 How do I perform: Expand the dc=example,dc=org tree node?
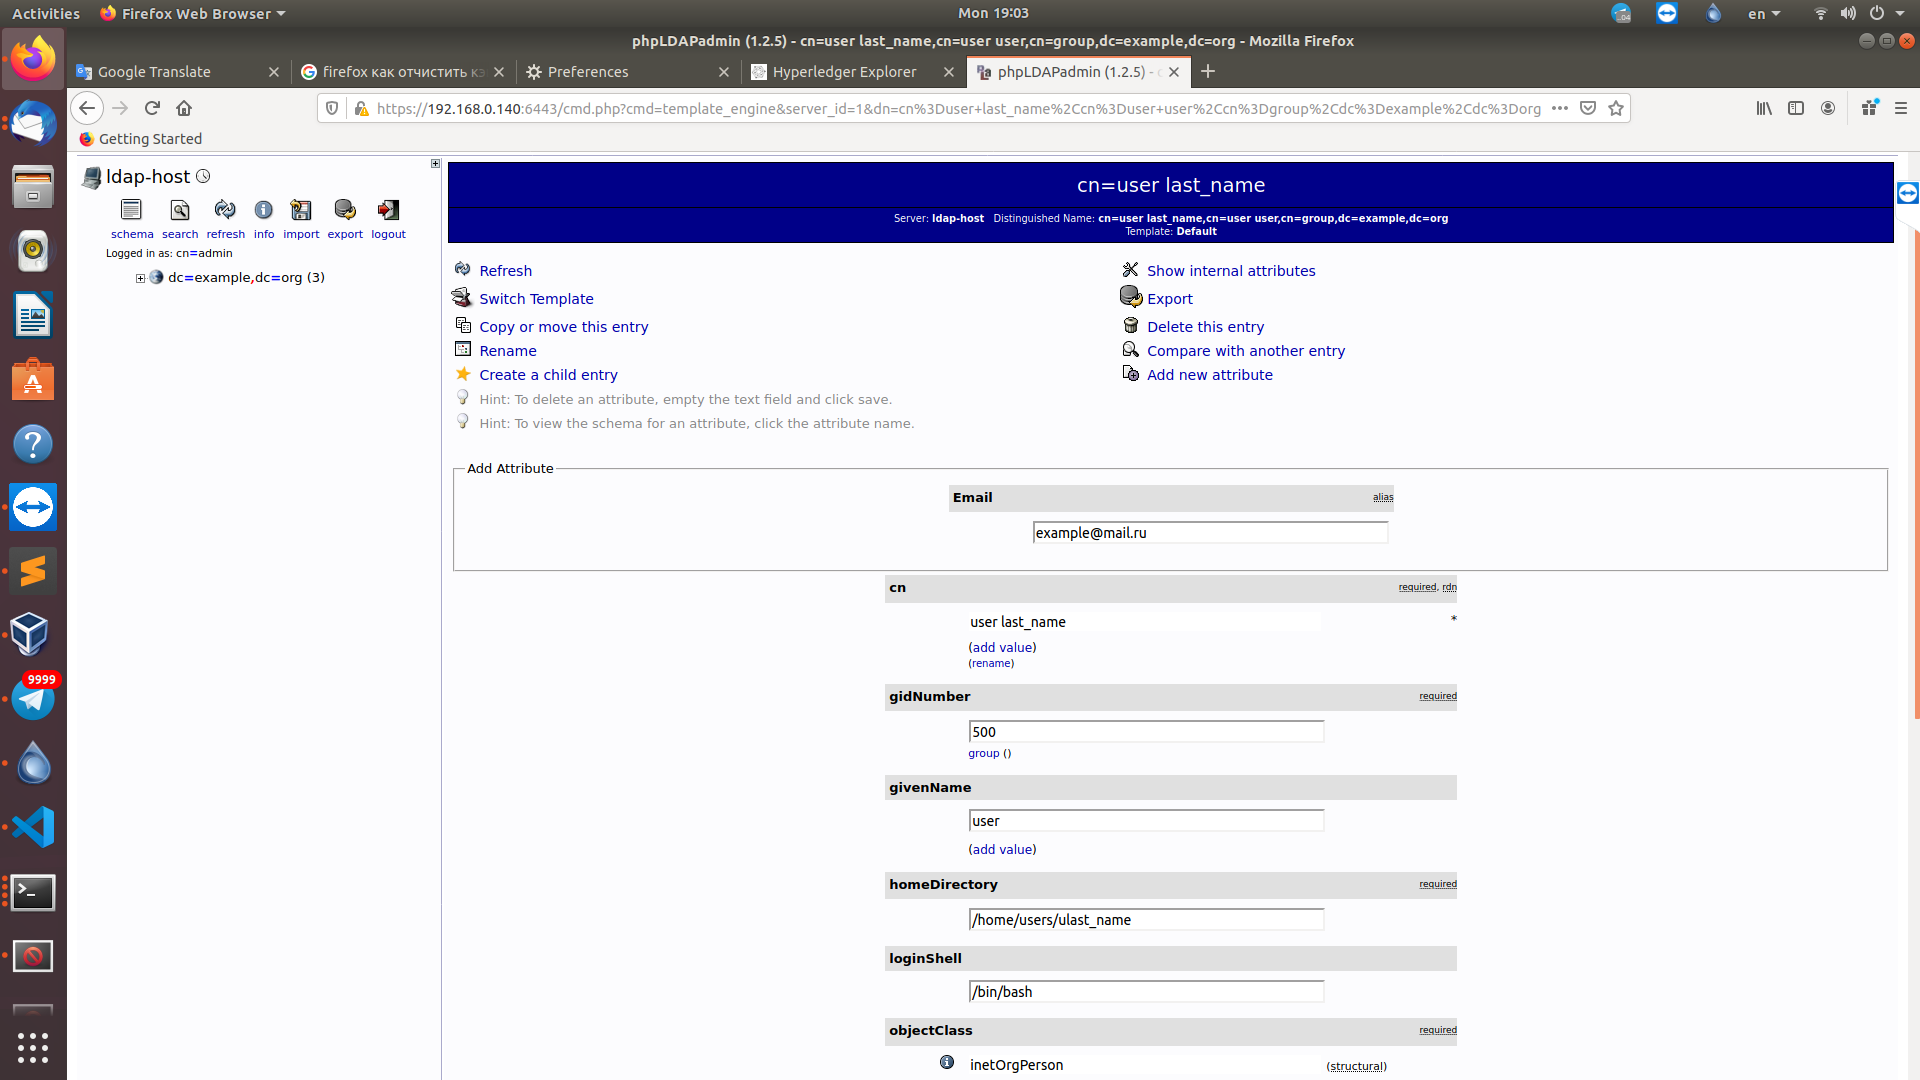140,278
